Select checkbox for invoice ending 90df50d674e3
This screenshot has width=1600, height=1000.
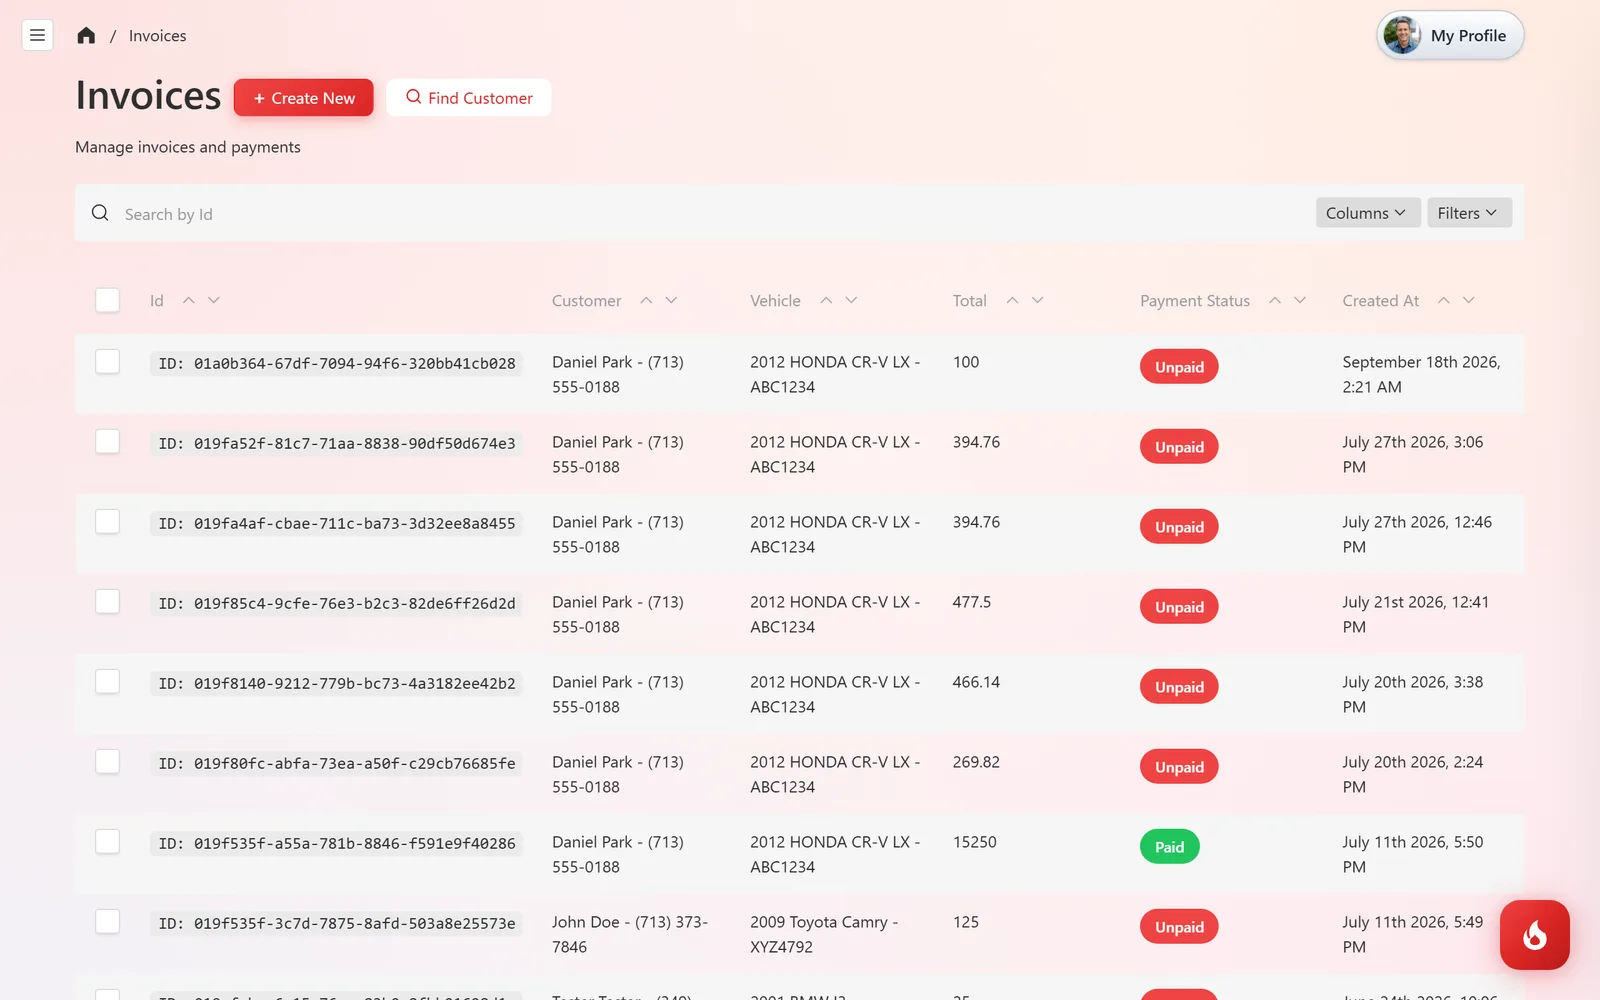107,441
